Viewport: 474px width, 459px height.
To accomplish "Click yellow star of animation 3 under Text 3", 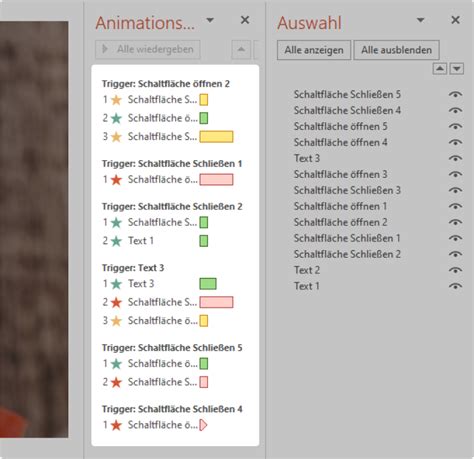I will (116, 321).
